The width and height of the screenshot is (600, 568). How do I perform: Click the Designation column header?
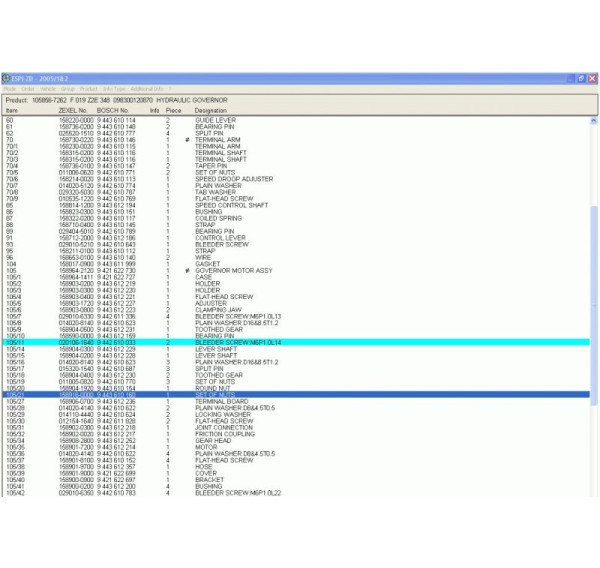click(x=211, y=110)
